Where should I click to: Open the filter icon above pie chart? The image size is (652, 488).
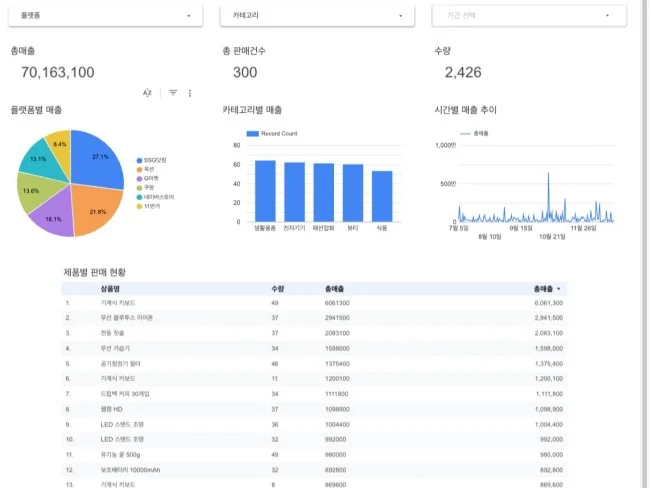point(173,92)
